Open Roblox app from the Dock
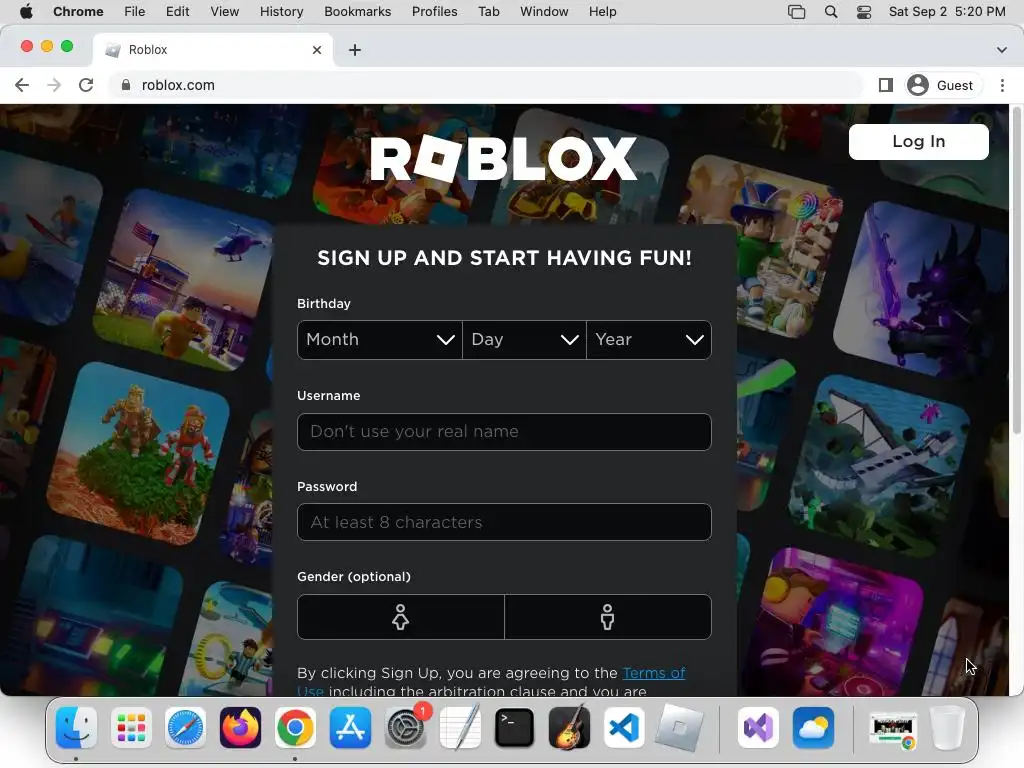 [679, 728]
